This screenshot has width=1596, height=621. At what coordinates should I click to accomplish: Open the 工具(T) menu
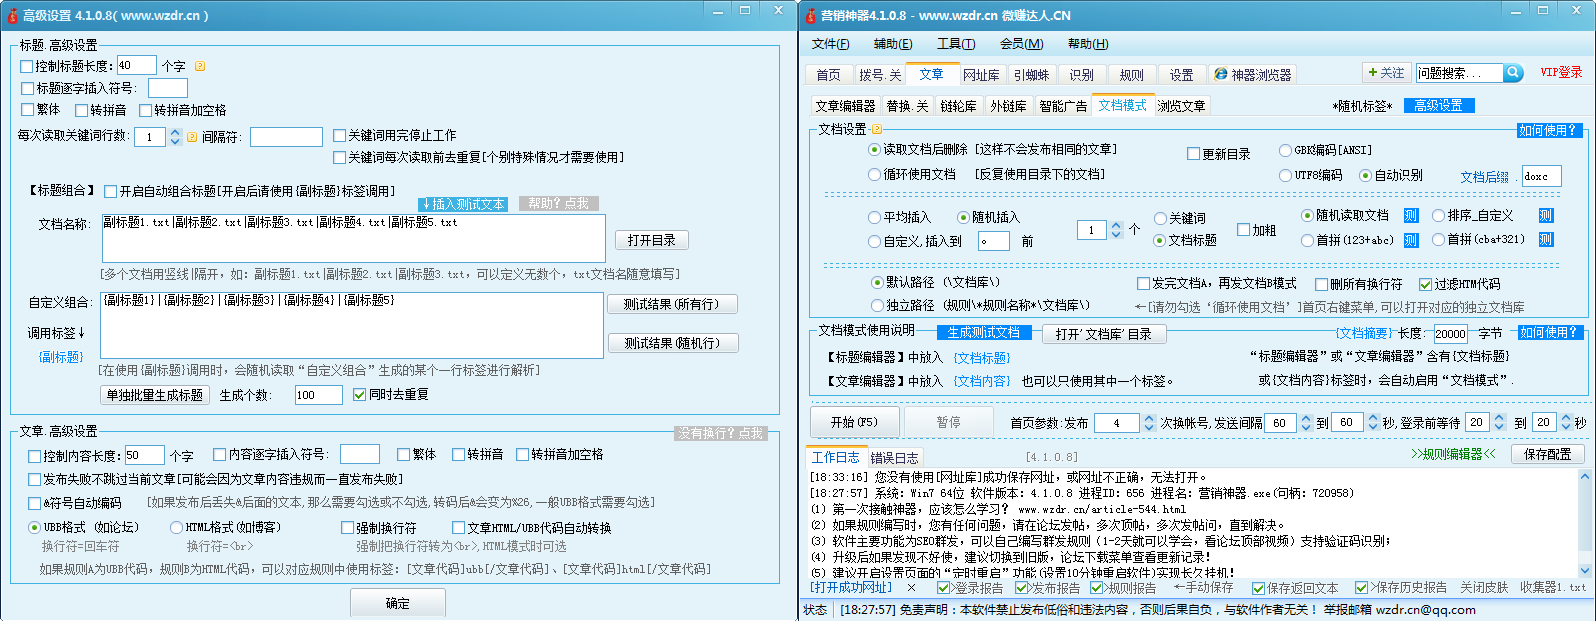[956, 44]
